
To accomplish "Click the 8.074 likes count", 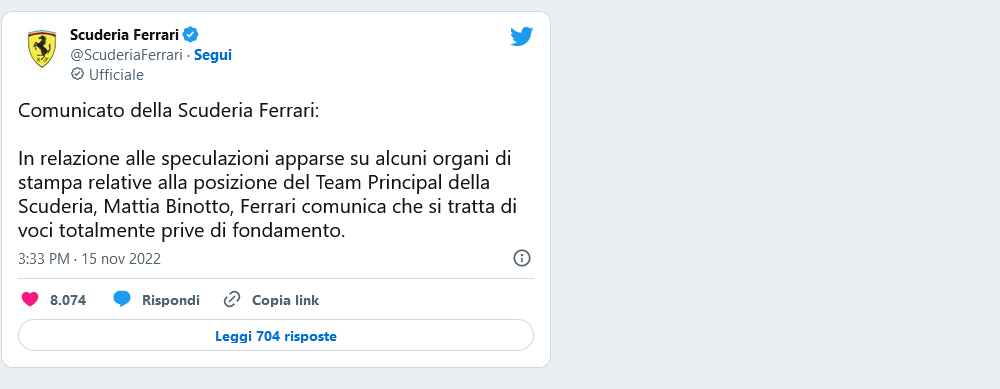I will point(68,300).
